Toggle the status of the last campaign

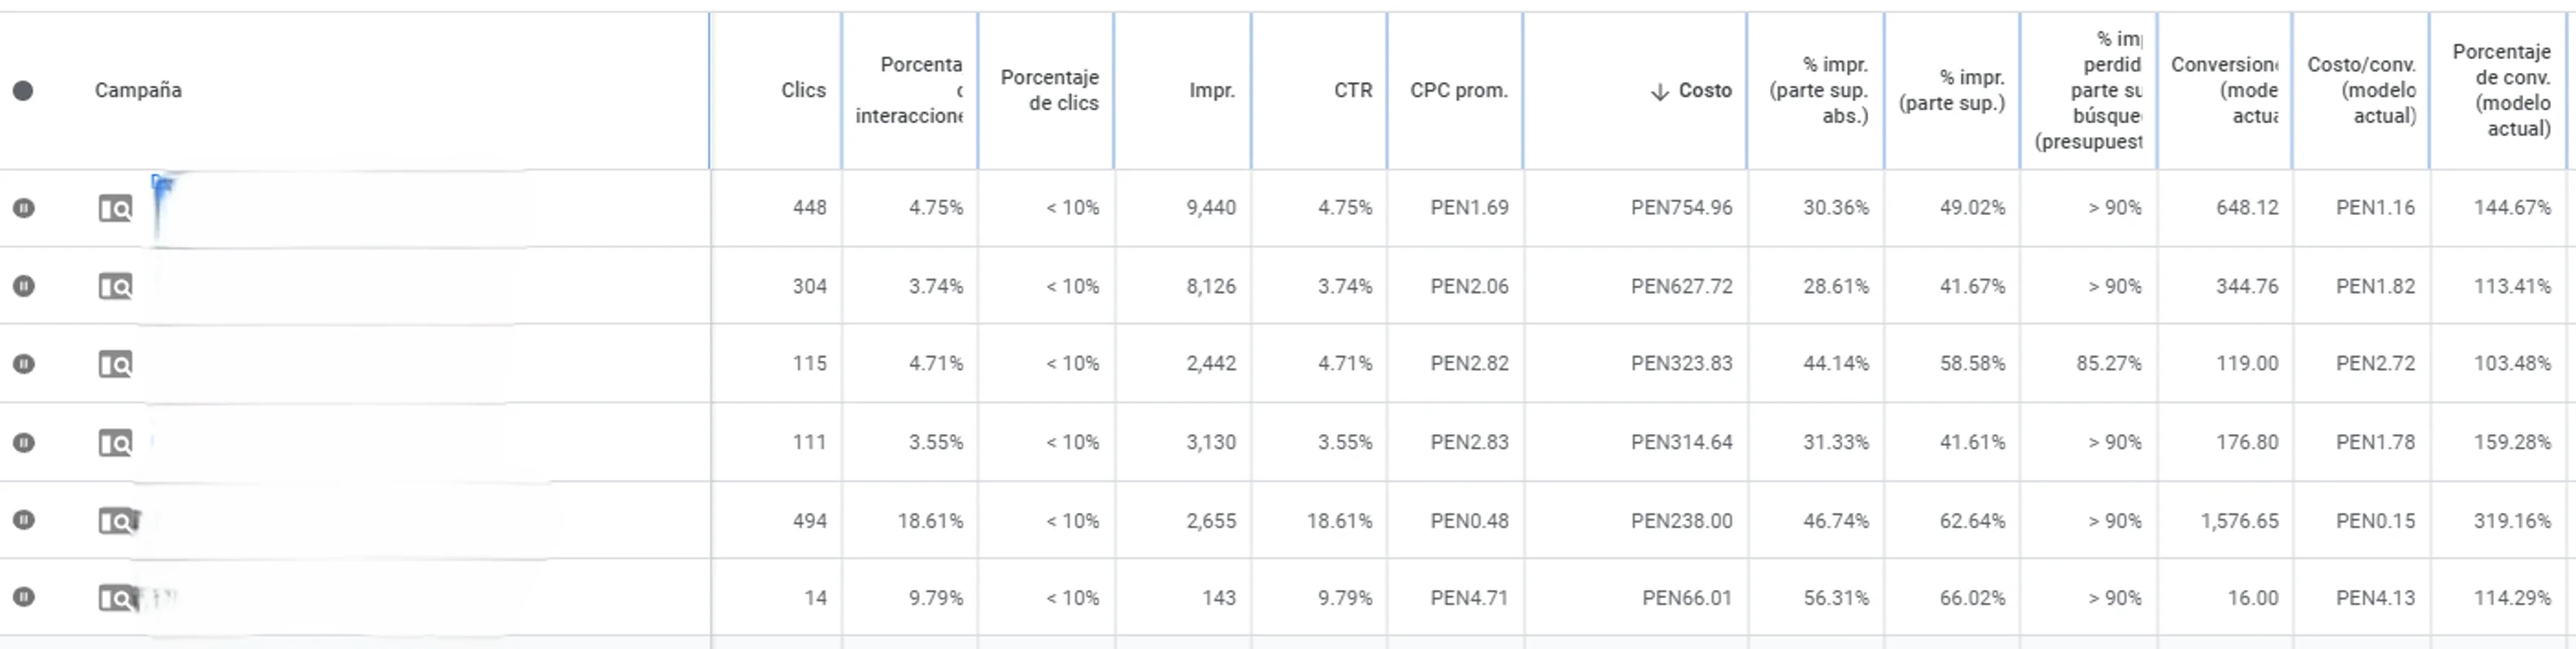(x=24, y=597)
